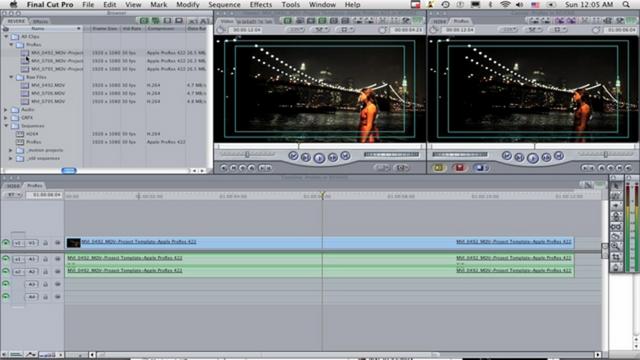Toggle the Snapping button in the Timeline
This screenshot has width=640, height=360.
[599, 185]
